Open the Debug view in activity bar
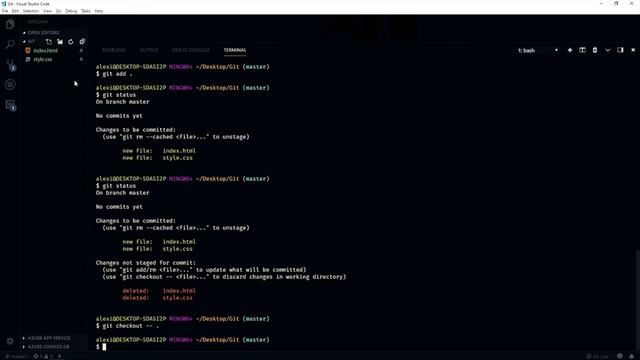The width and height of the screenshot is (640, 360). [10, 84]
